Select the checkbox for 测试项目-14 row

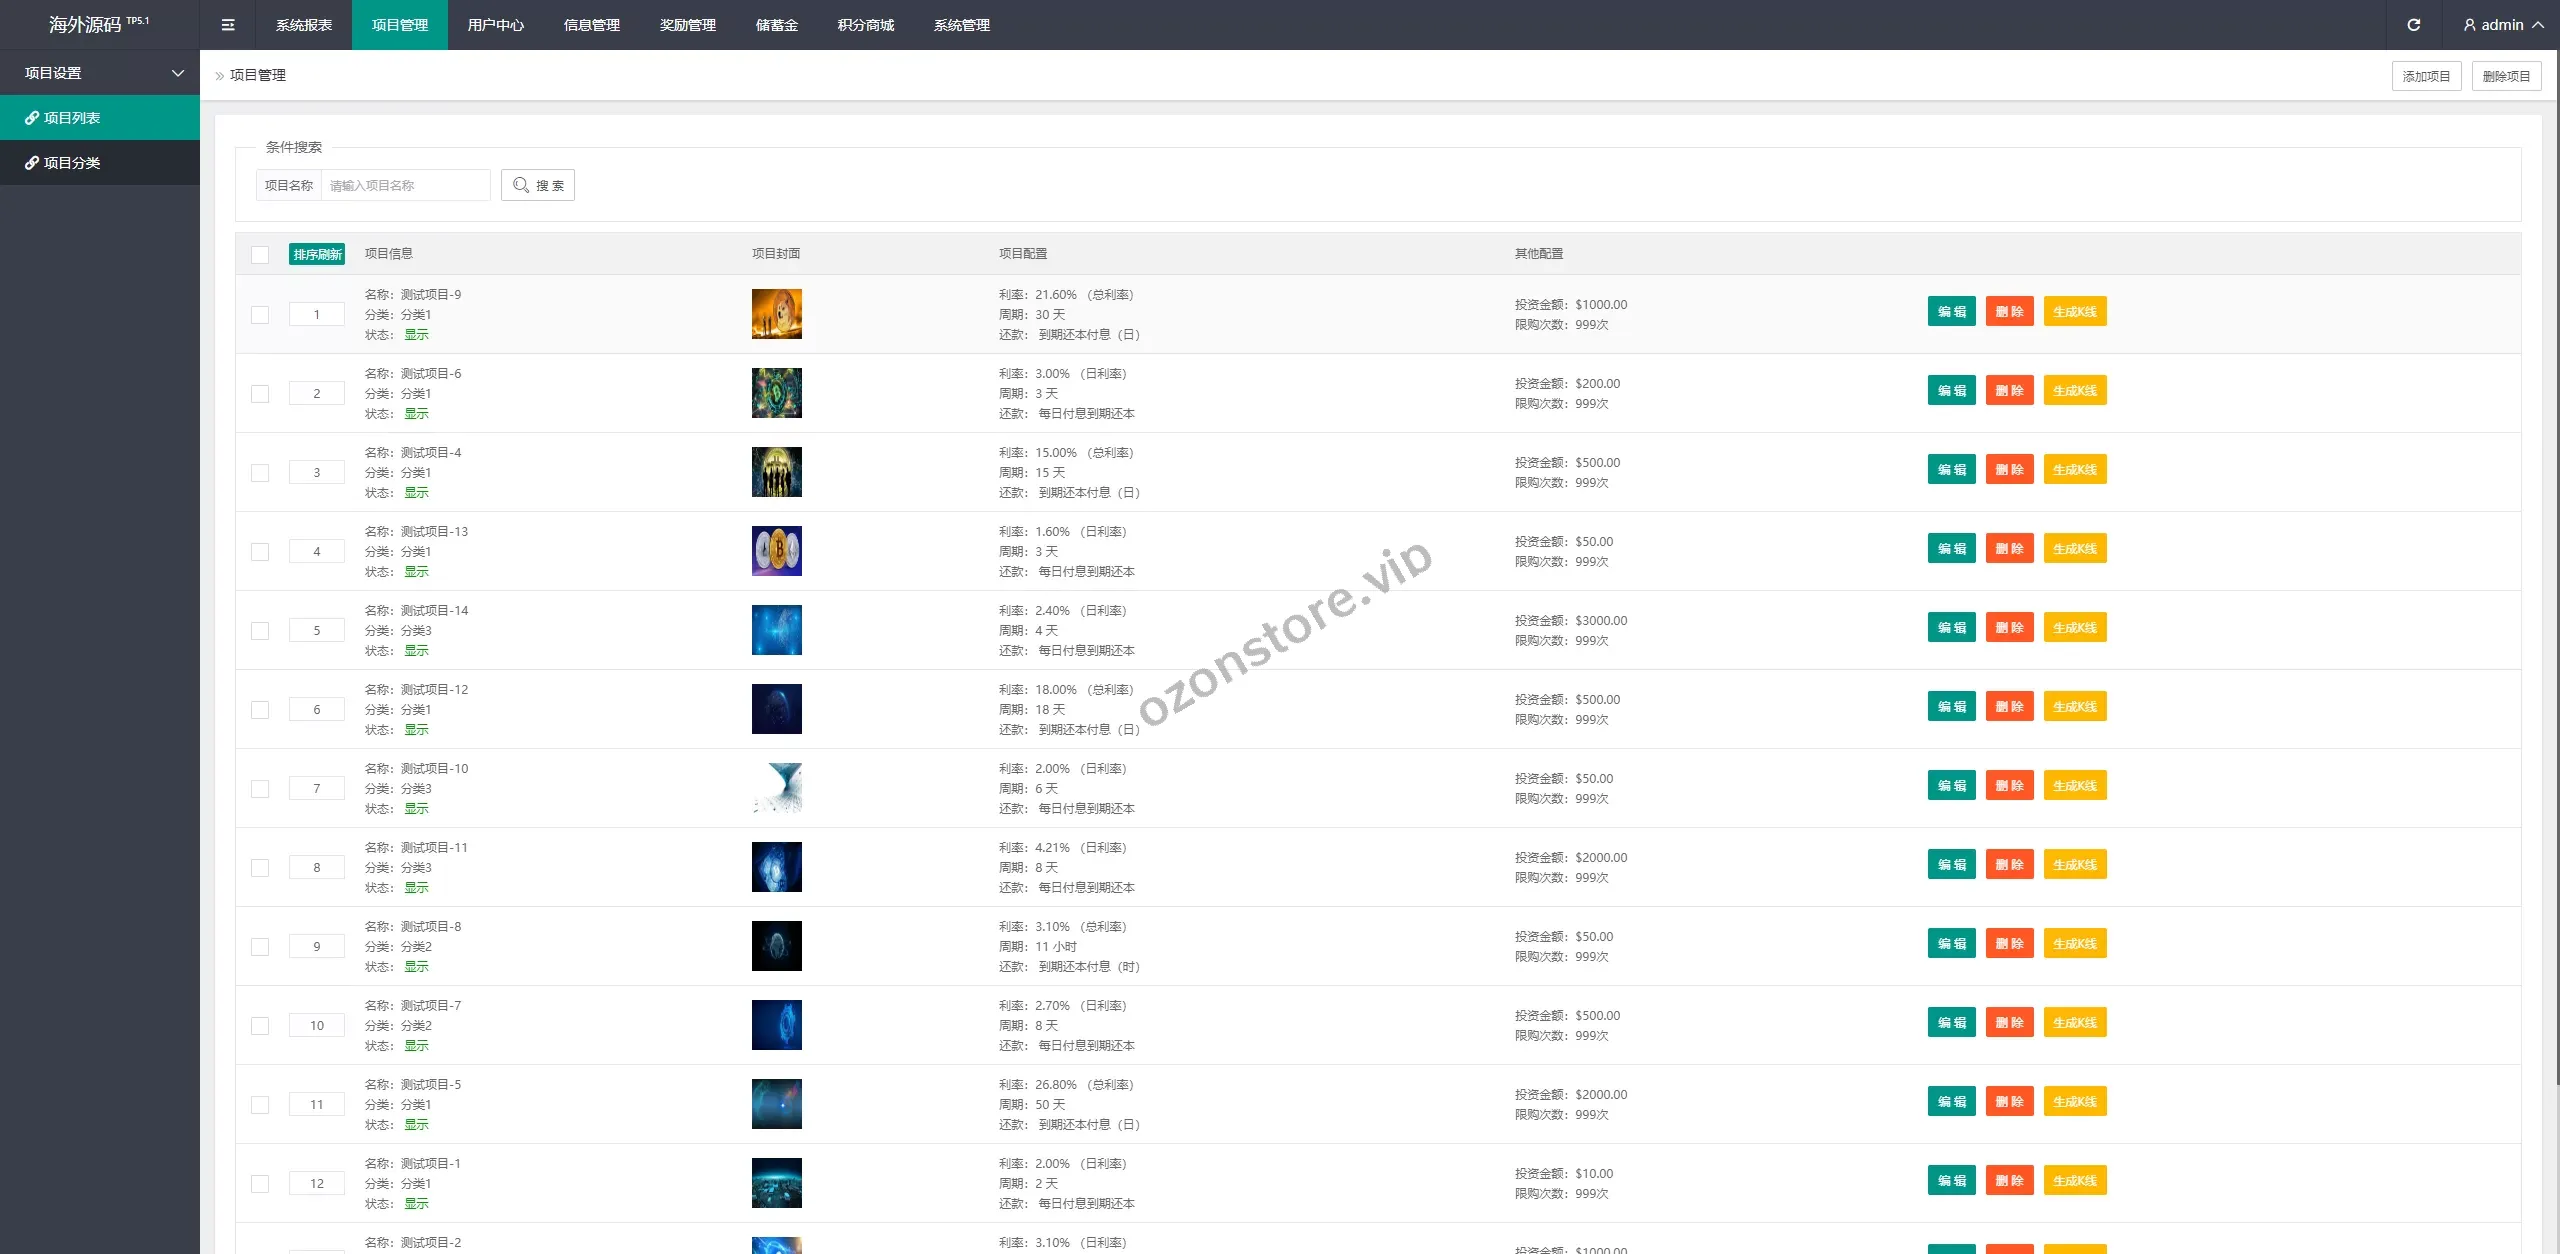pos(260,631)
